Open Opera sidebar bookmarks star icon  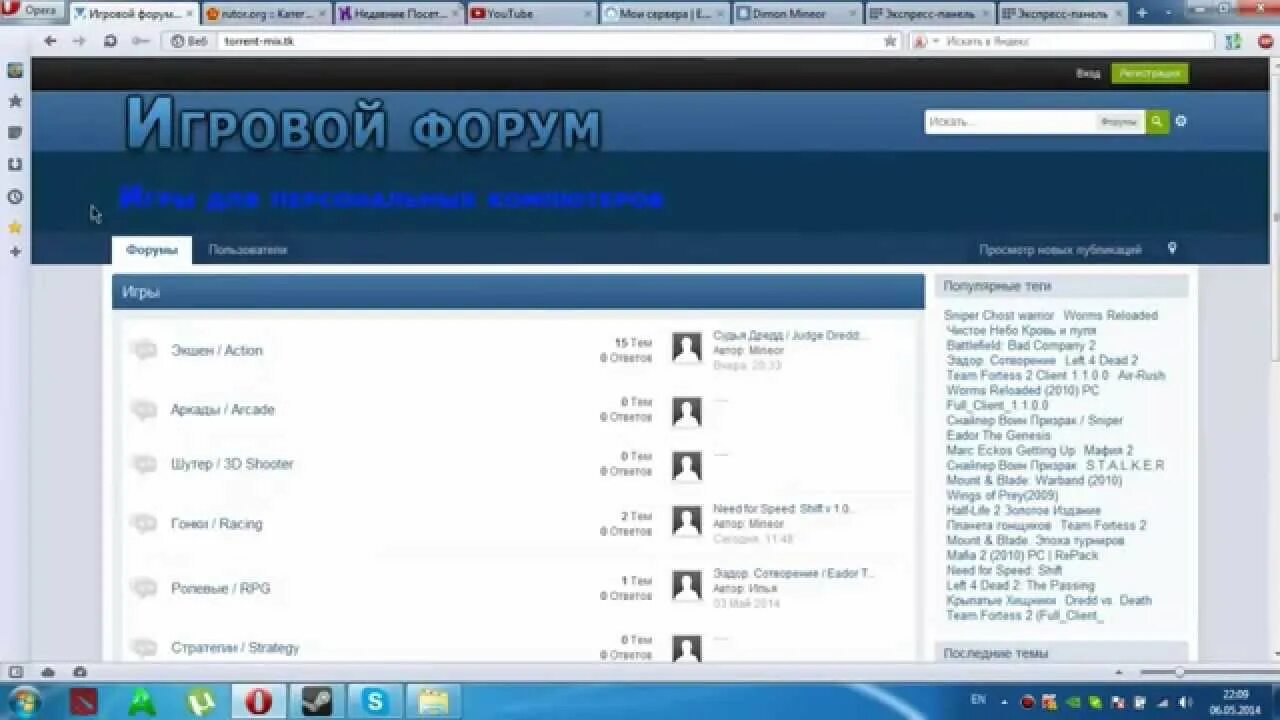coord(15,101)
